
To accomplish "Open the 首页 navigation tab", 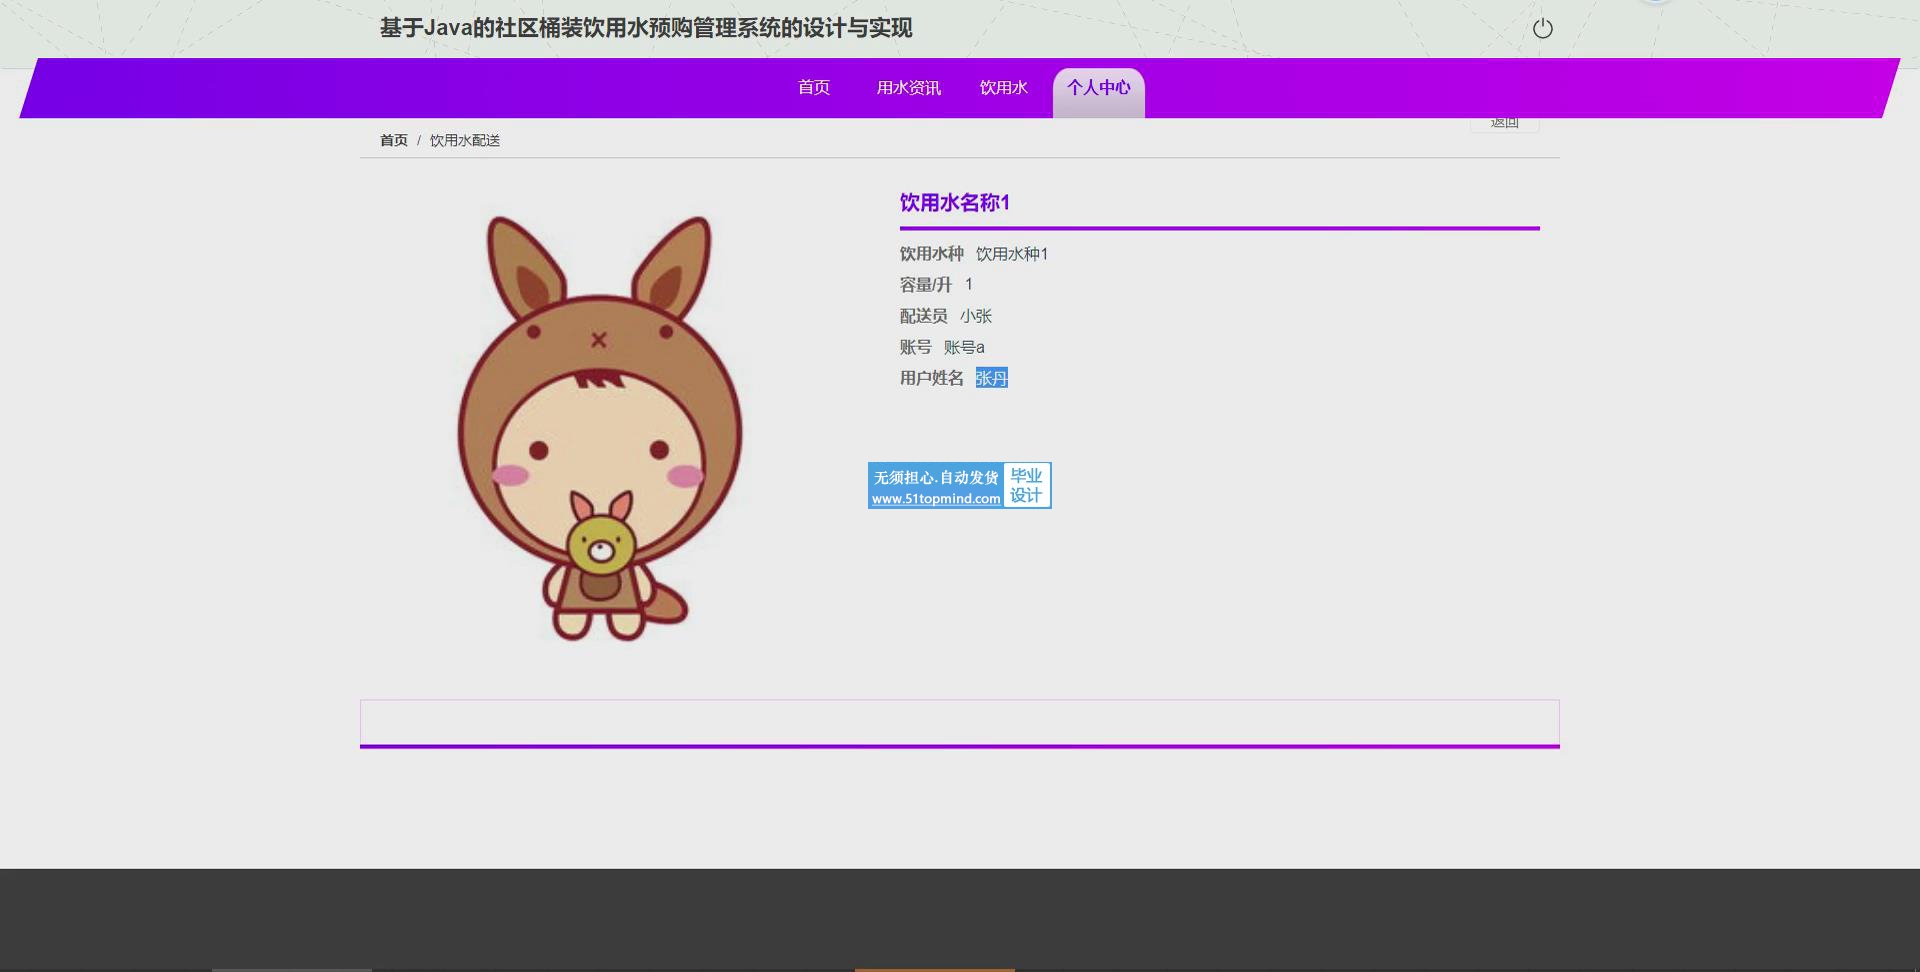I will click(x=813, y=88).
